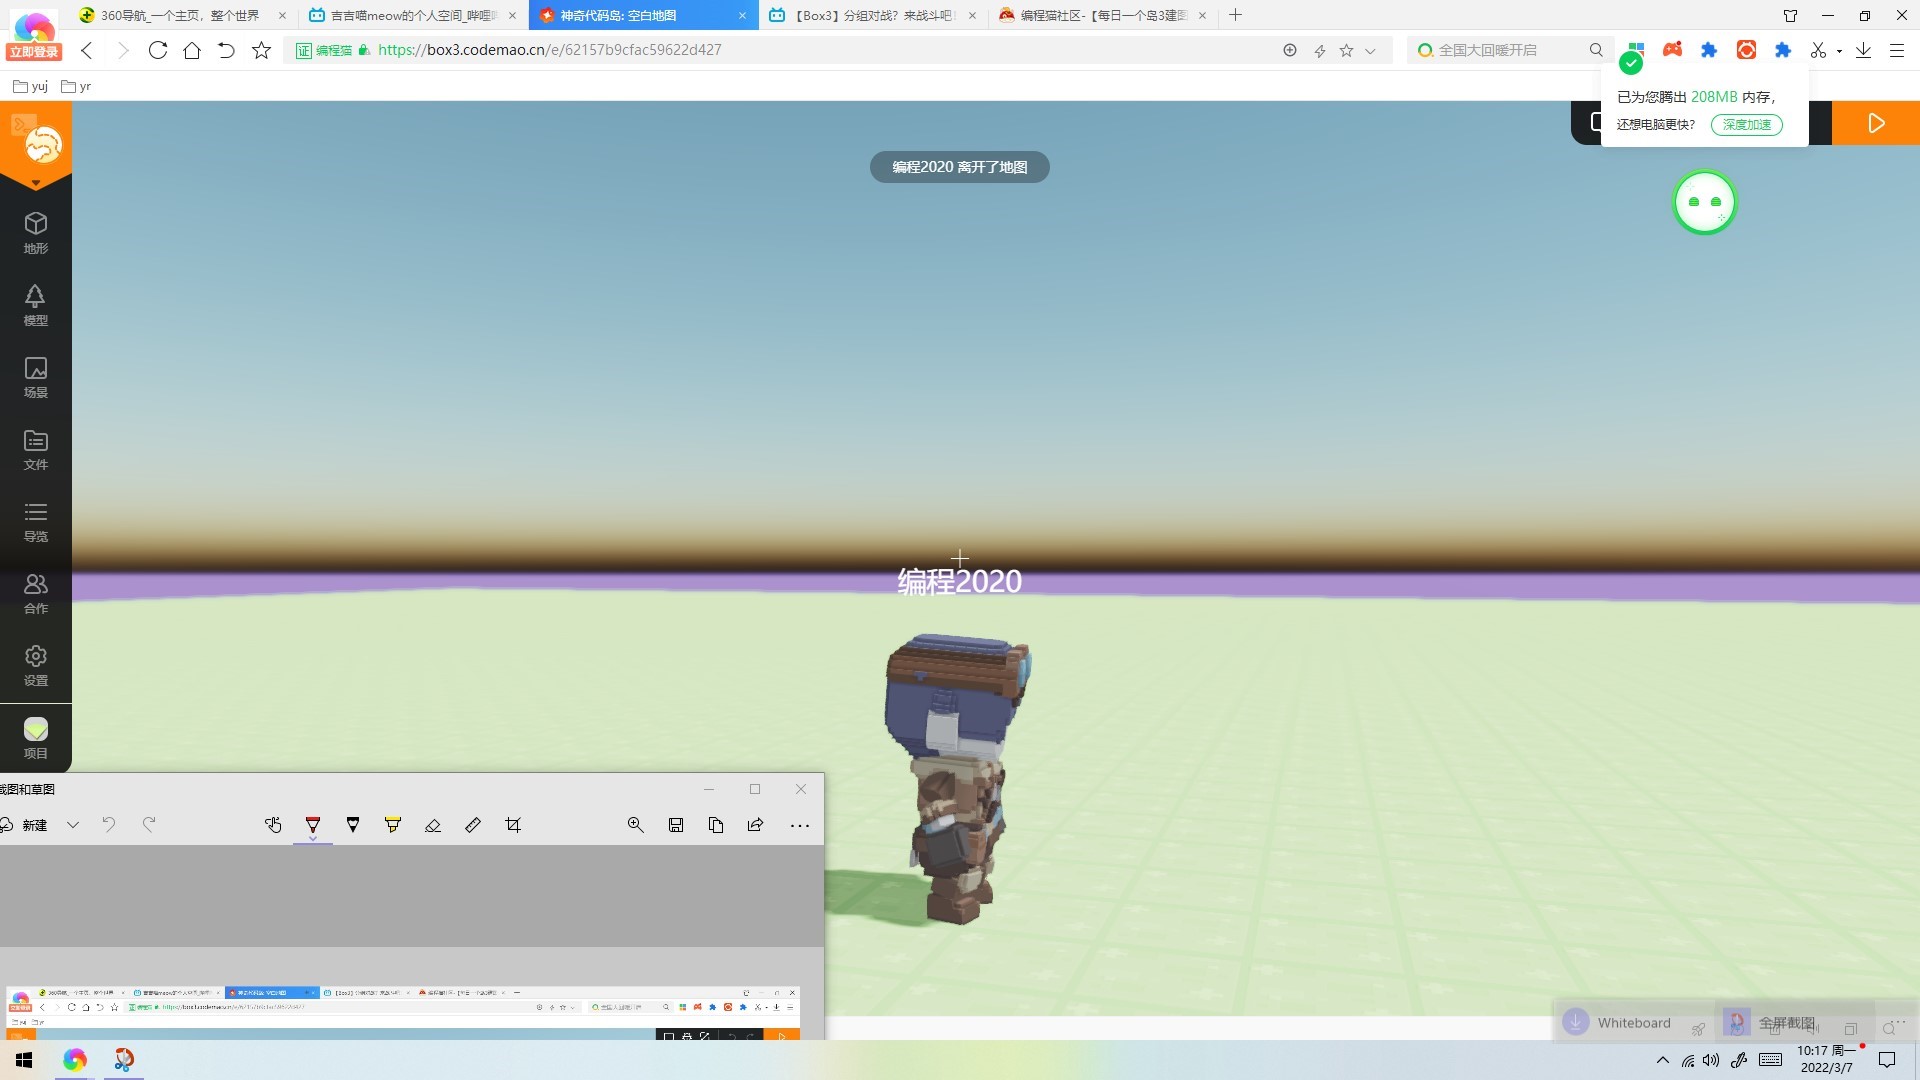Open the yr bookmark folder
This screenshot has height=1080, width=1920.
[76, 86]
